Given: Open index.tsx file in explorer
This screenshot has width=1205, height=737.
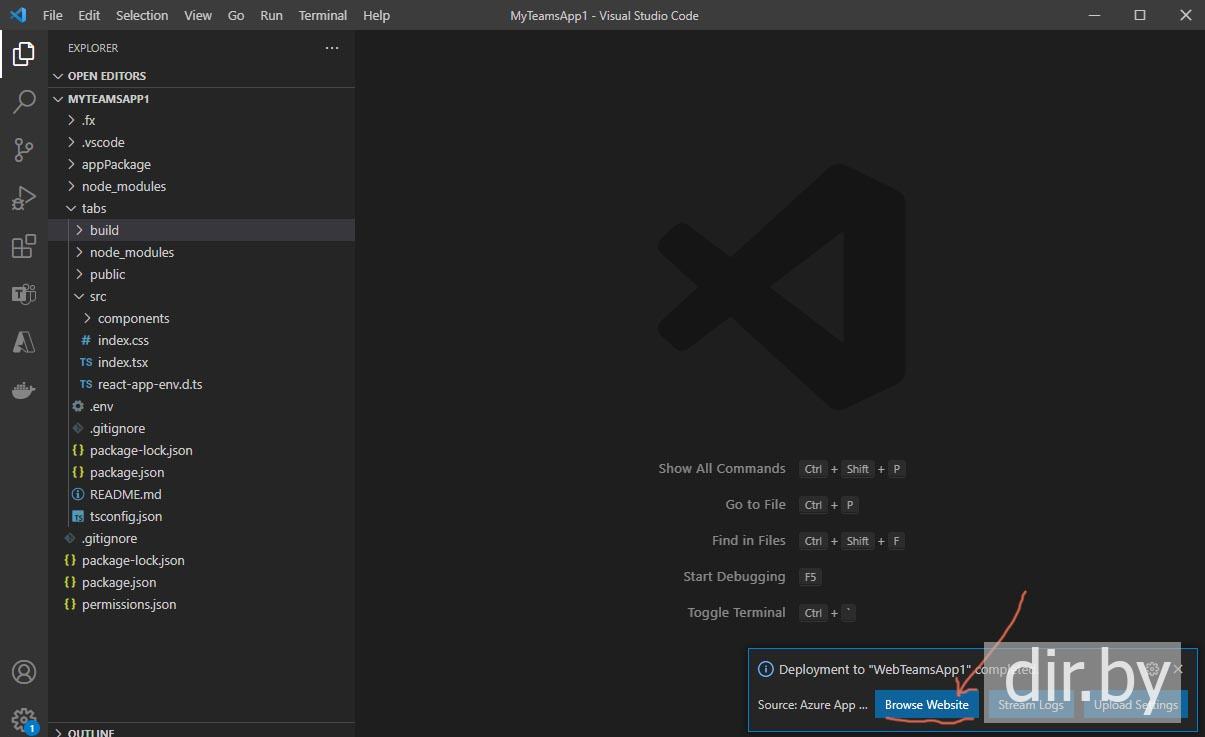Looking at the screenshot, I should click(123, 362).
